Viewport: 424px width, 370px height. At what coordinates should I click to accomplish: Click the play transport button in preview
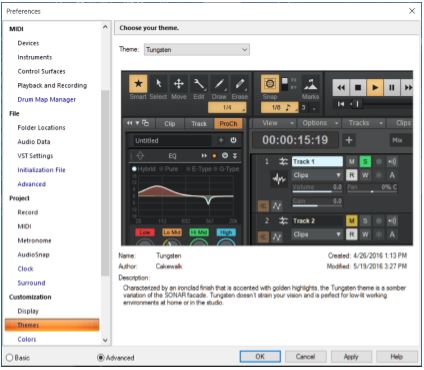click(x=375, y=88)
